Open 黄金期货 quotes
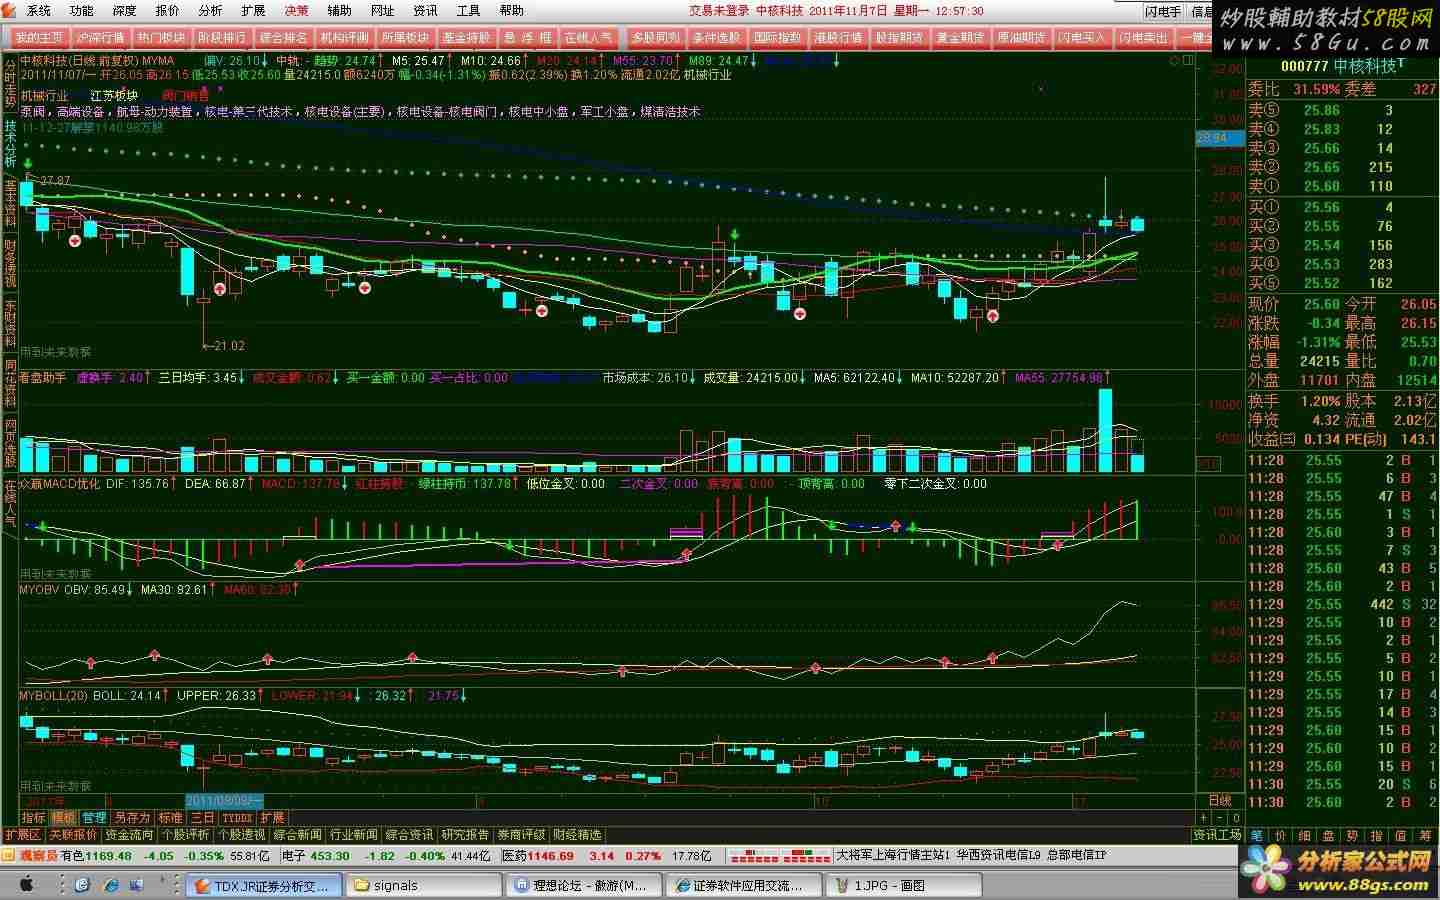Screen dimensions: 1440x900 pyautogui.click(x=960, y=38)
